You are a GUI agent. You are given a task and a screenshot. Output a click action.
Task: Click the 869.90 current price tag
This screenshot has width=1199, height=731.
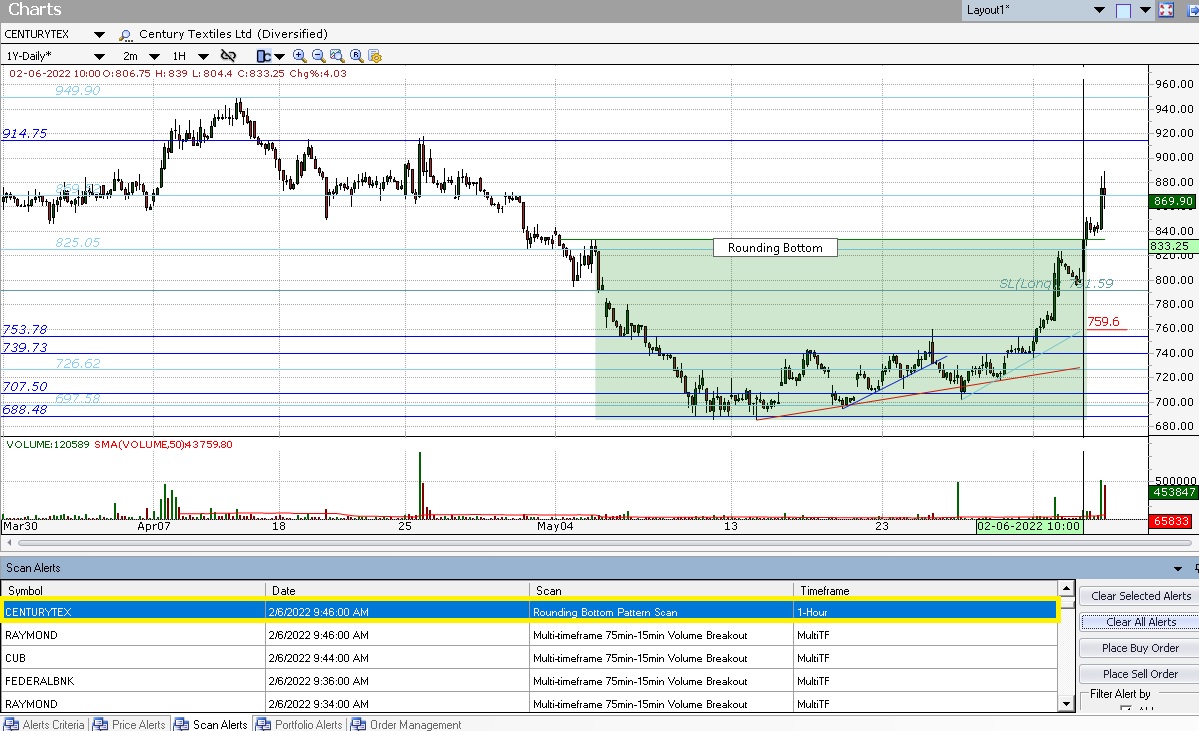[1173, 201]
